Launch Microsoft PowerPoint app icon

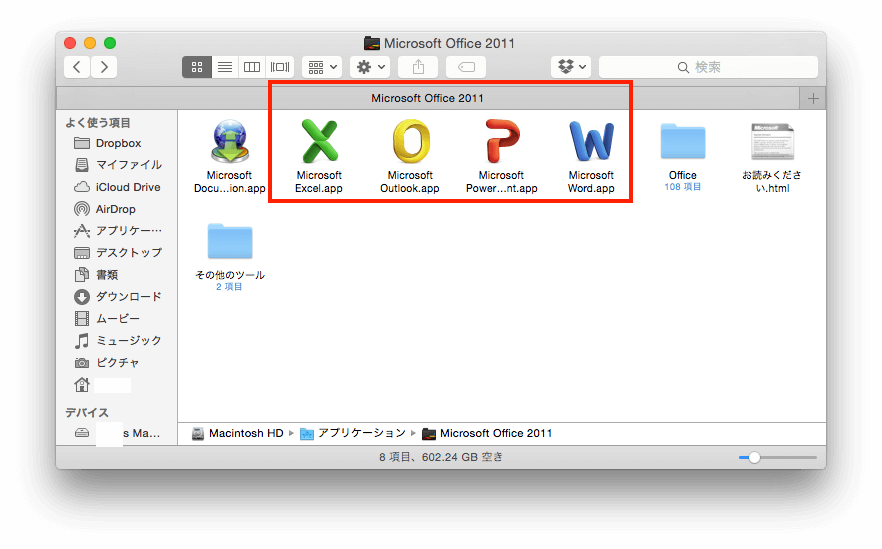pyautogui.click(x=502, y=141)
